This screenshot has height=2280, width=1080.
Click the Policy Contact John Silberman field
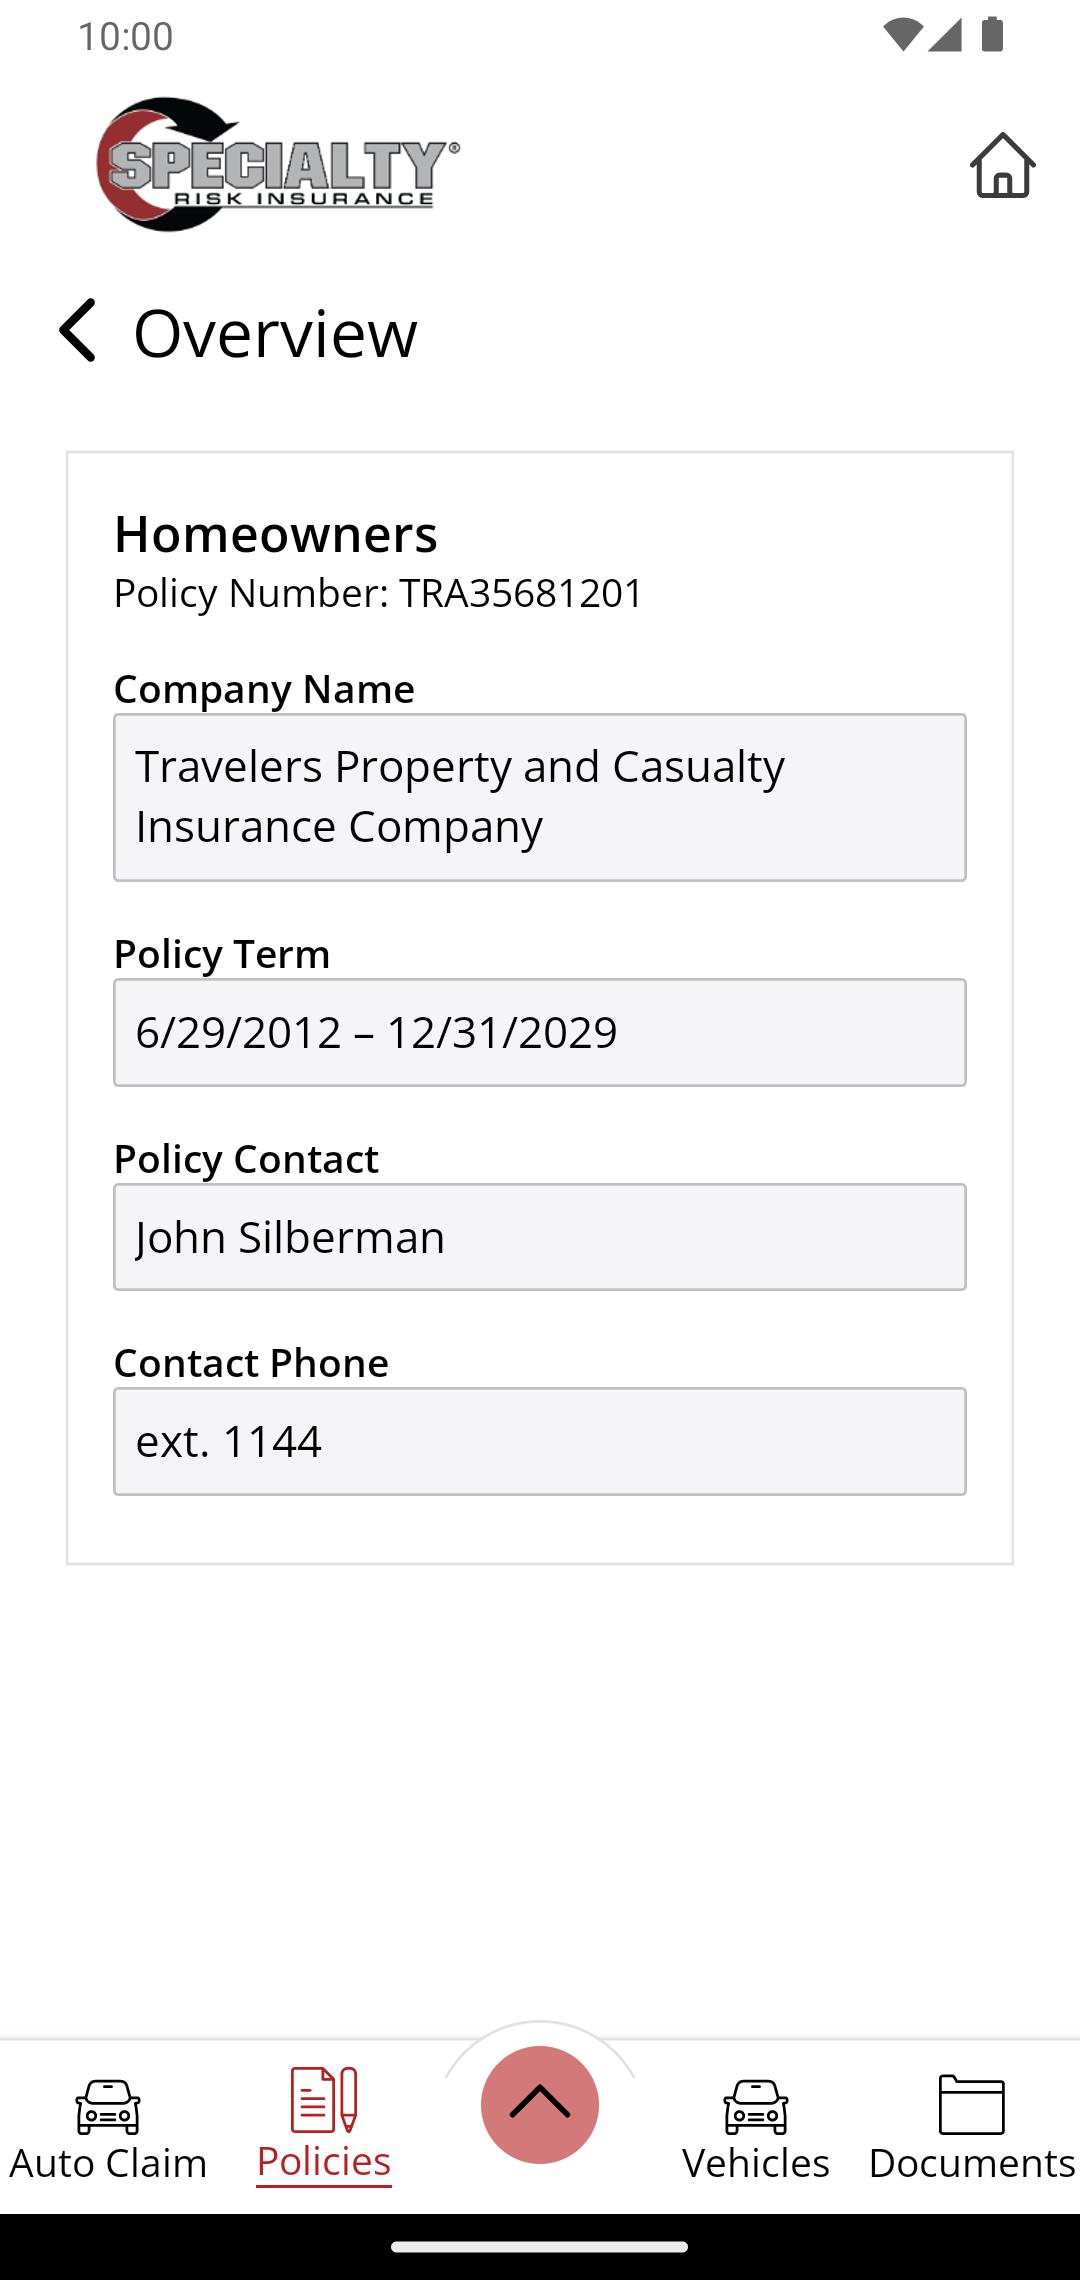pyautogui.click(x=540, y=1237)
